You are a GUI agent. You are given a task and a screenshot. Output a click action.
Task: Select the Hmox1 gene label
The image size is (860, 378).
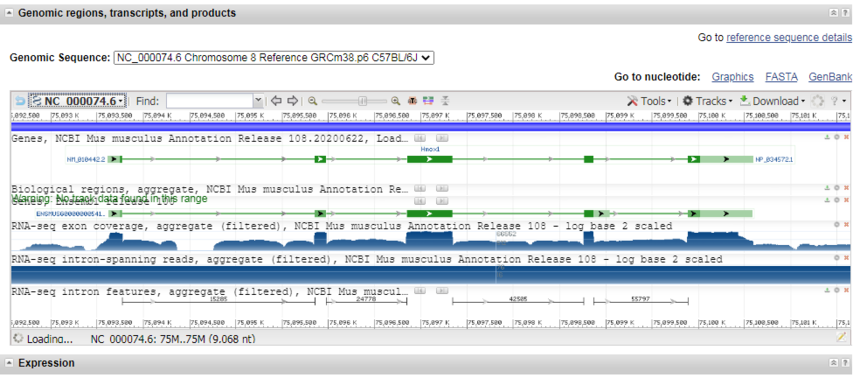point(430,149)
